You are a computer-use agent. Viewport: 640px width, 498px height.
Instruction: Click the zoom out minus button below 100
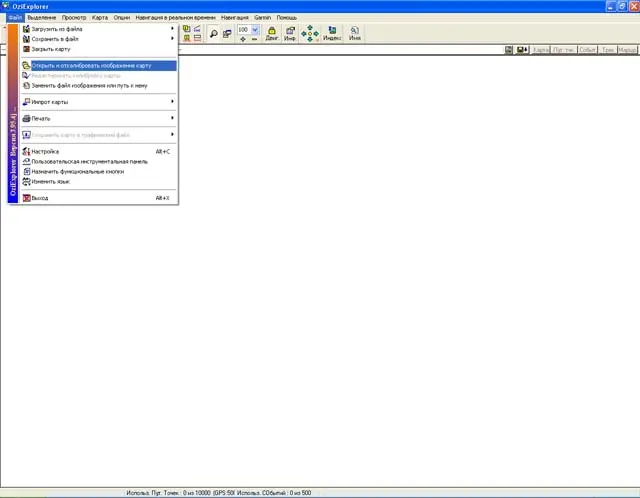point(254,39)
